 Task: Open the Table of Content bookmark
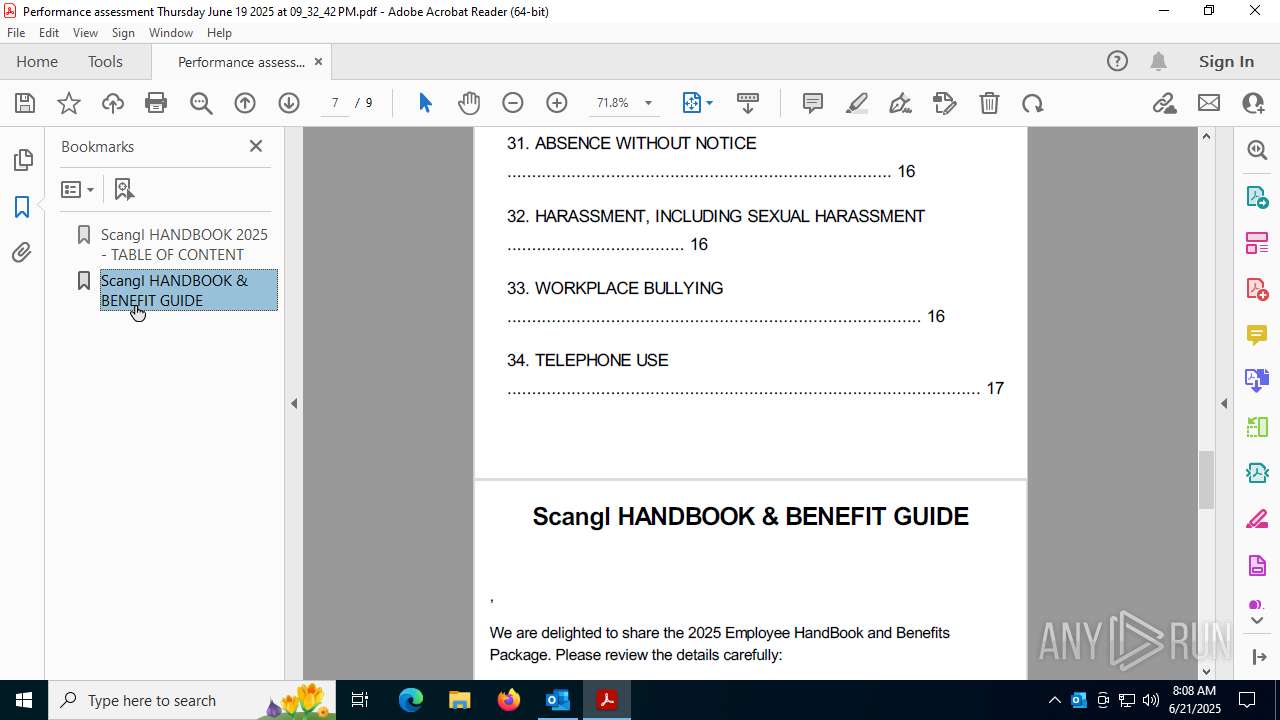pyautogui.click(x=185, y=244)
